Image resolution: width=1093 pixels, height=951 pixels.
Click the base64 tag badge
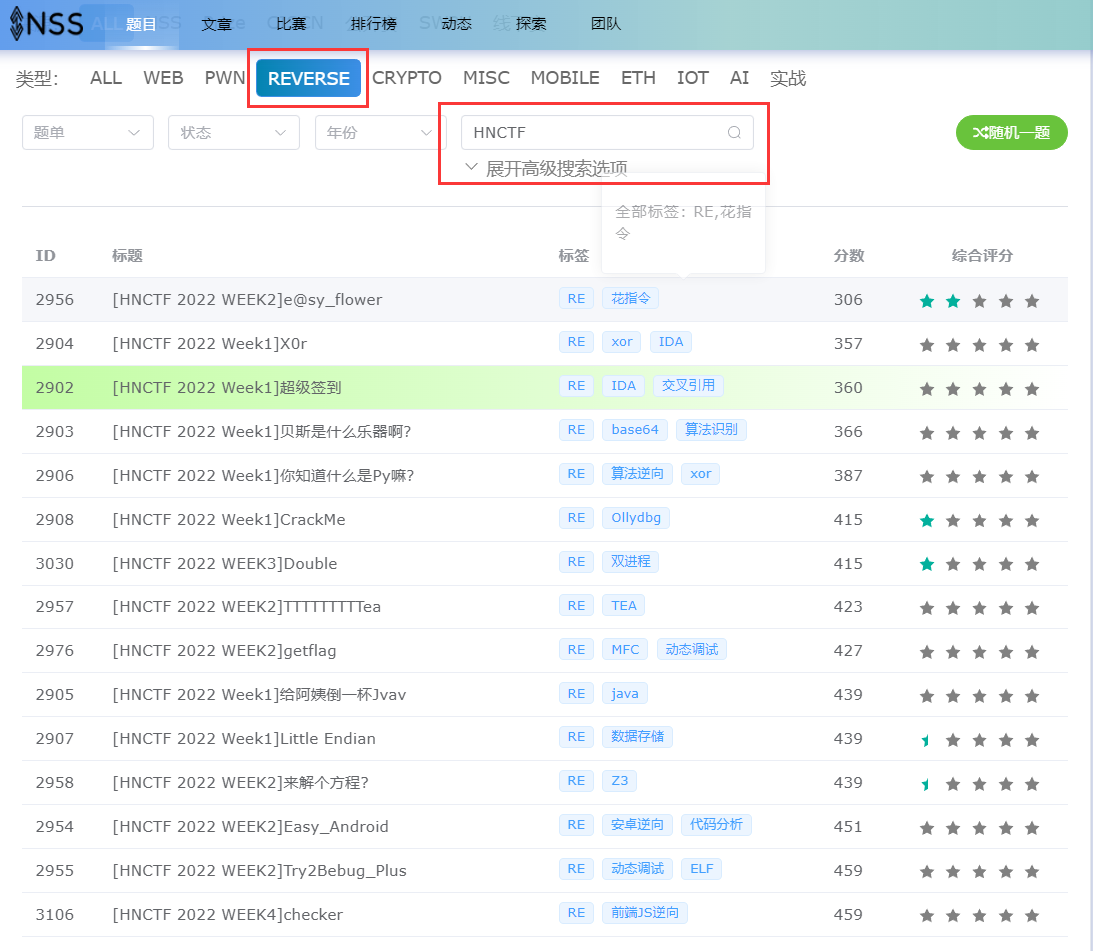click(635, 430)
